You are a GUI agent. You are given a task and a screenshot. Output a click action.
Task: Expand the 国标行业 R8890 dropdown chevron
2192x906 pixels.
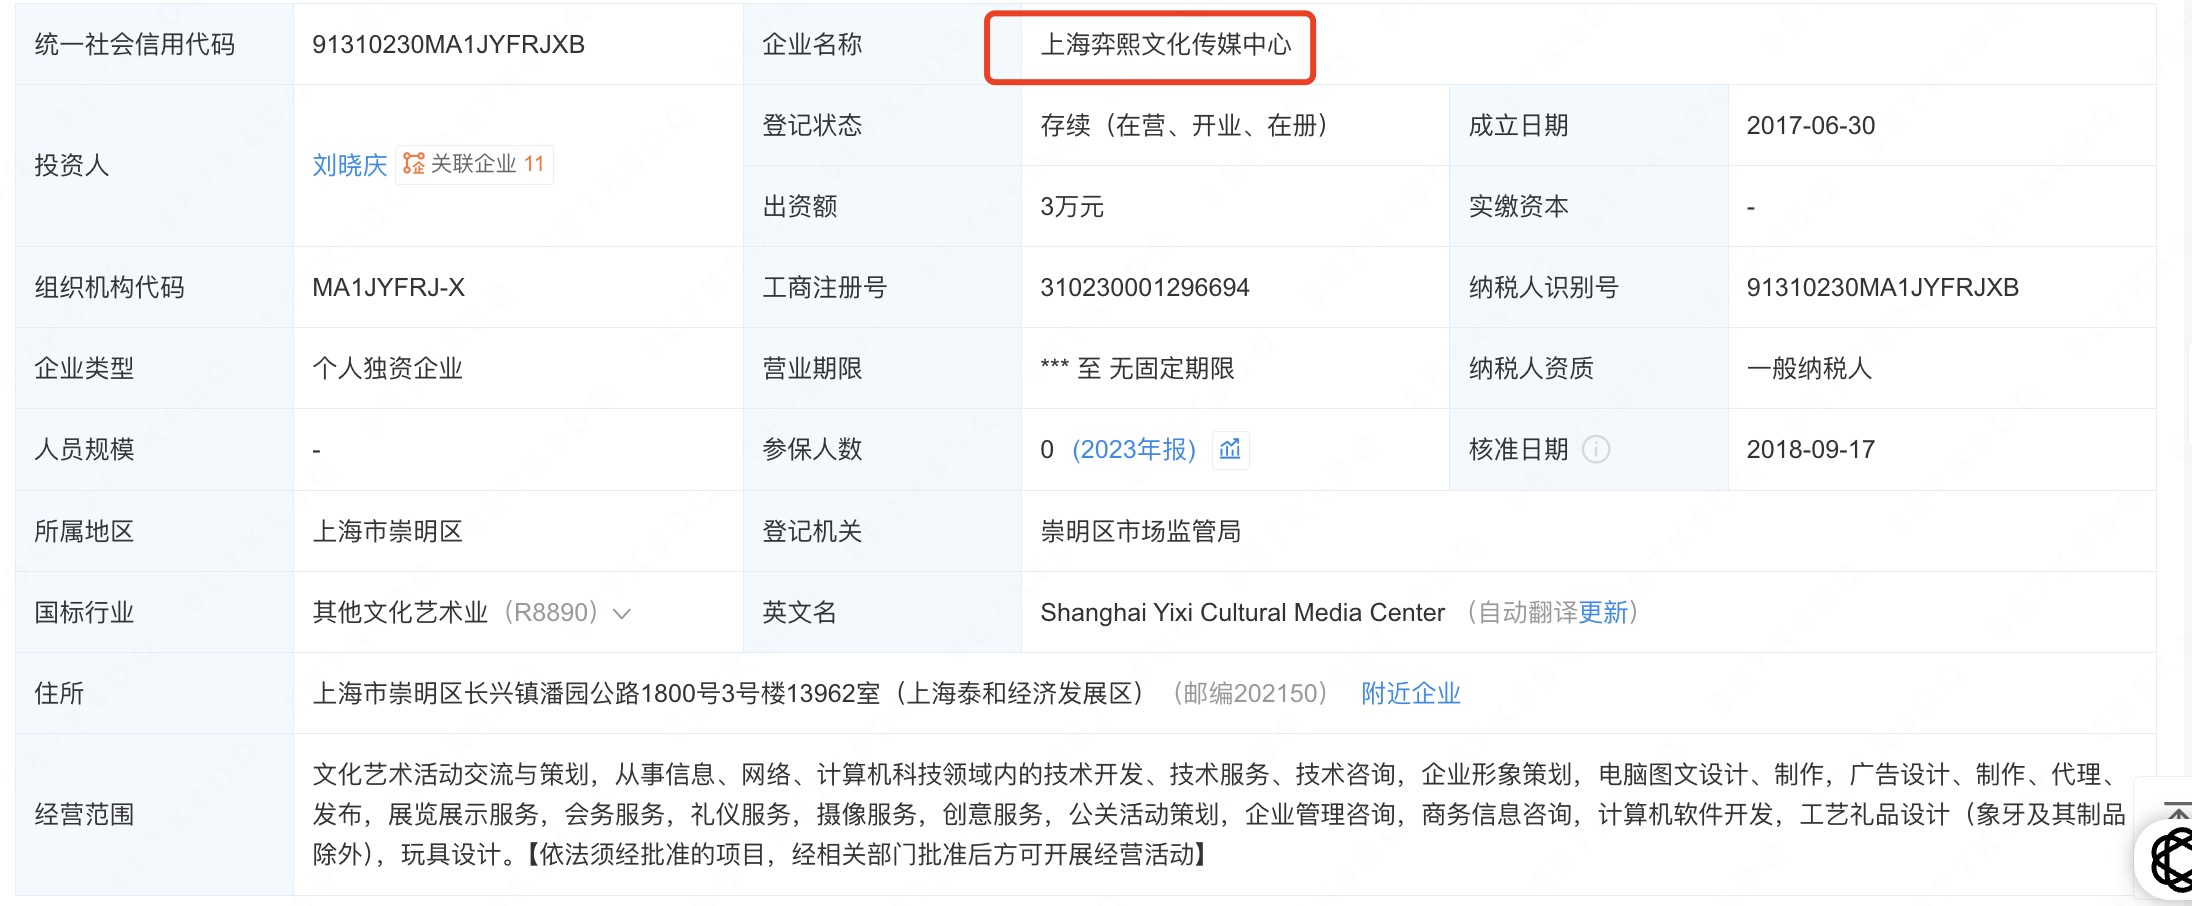[622, 613]
